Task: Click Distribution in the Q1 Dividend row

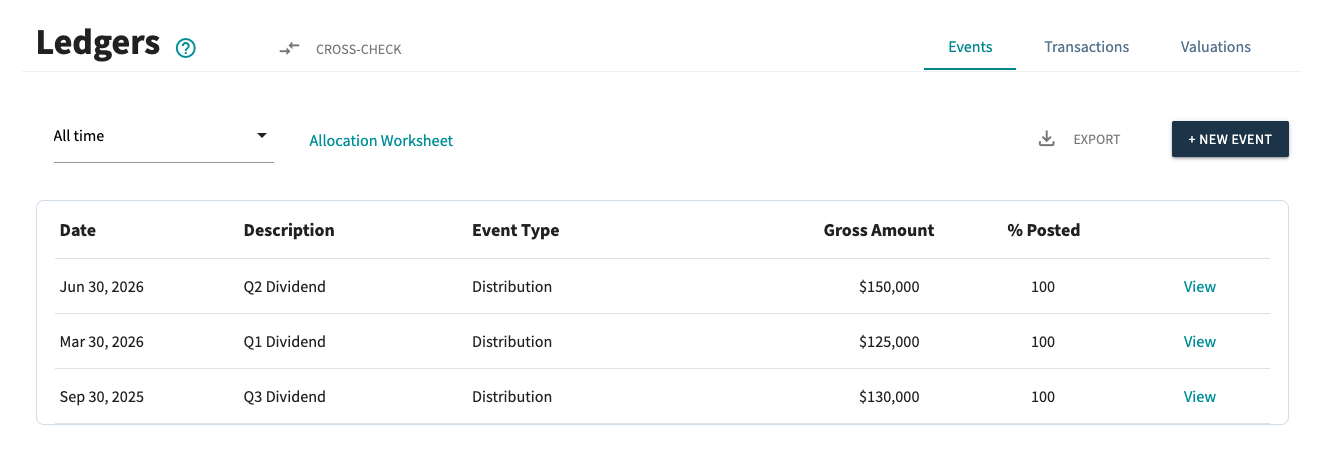Action: [512, 342]
